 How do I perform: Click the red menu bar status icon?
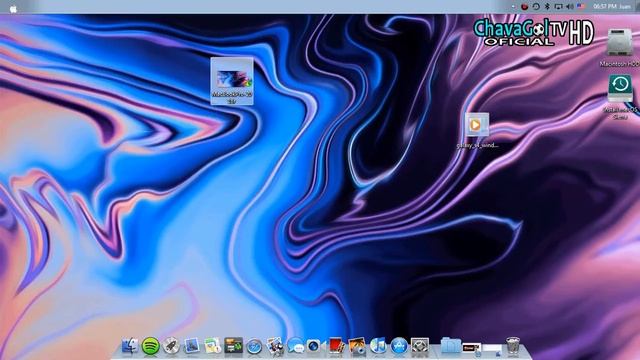click(524, 7)
